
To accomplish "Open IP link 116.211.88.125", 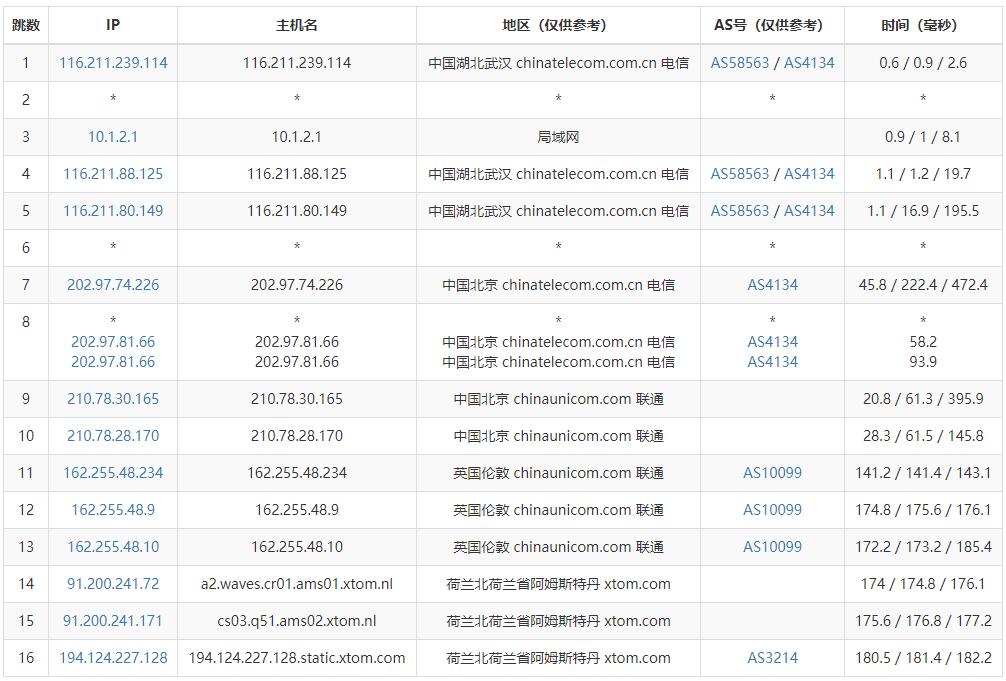I will [x=113, y=174].
